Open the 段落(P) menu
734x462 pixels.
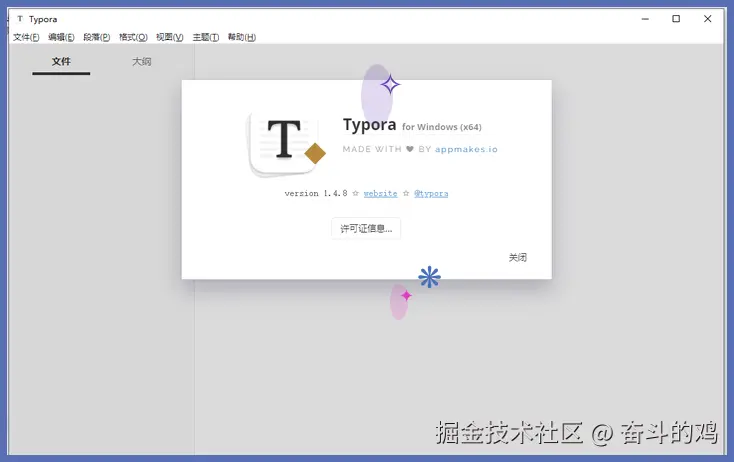pos(96,37)
